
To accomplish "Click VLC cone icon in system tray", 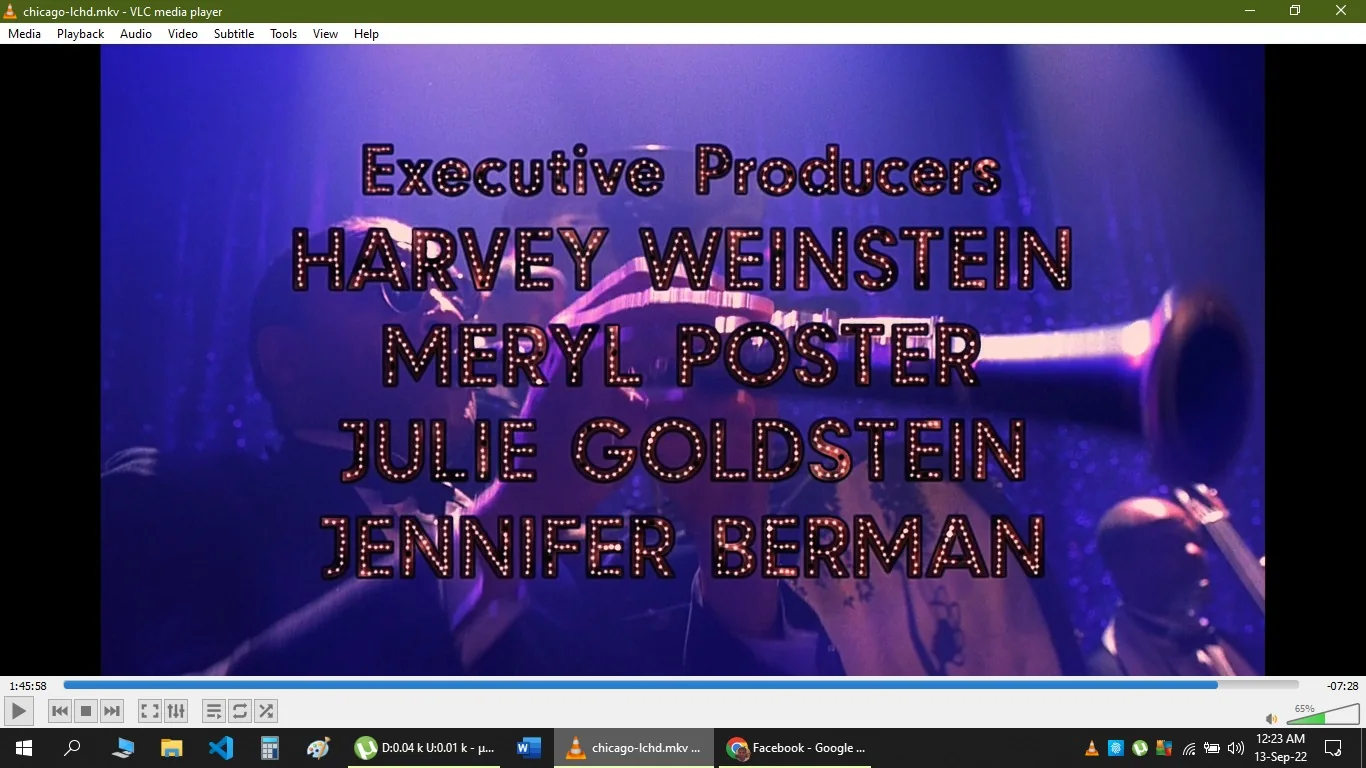I will (1092, 748).
